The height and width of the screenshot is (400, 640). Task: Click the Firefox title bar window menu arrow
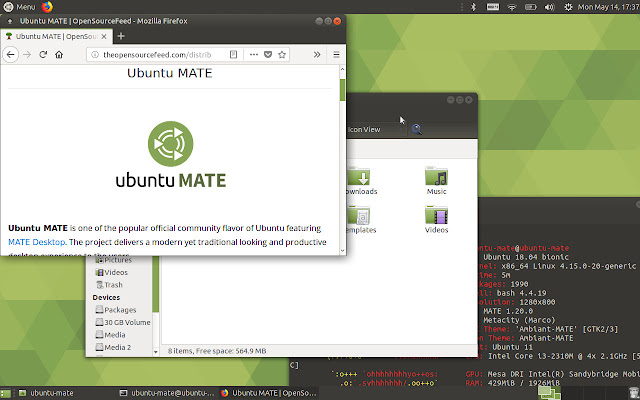coord(10,21)
